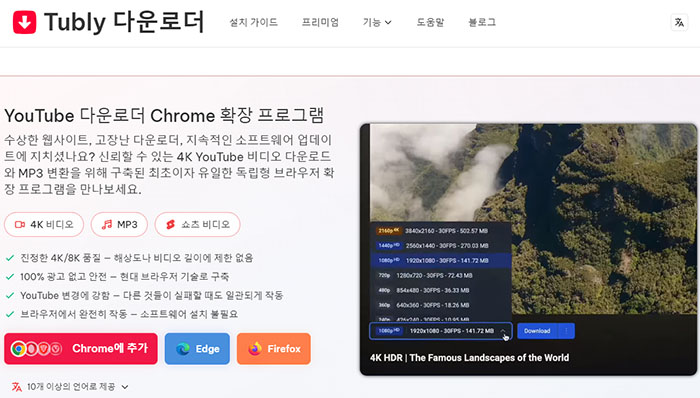Viewport: 700px width, 398px height.
Task: Select the MP3 pill
Action: (x=119, y=224)
